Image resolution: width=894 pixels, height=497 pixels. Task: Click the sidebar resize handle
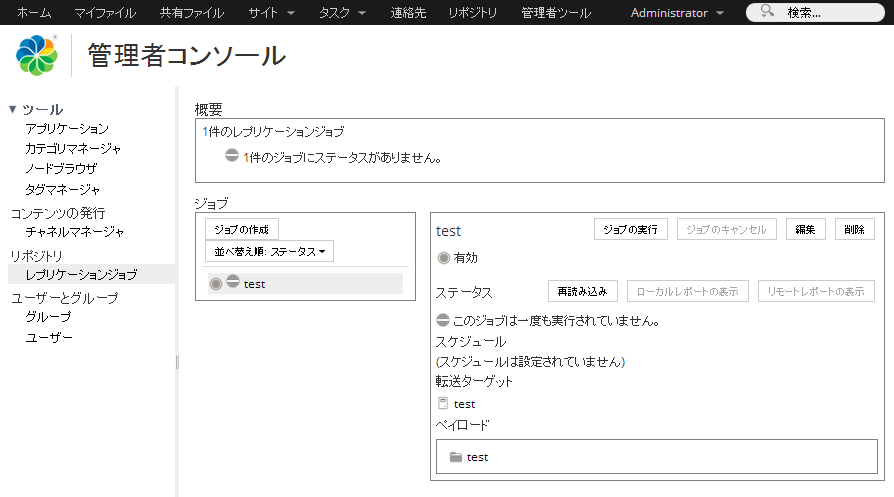click(x=177, y=362)
